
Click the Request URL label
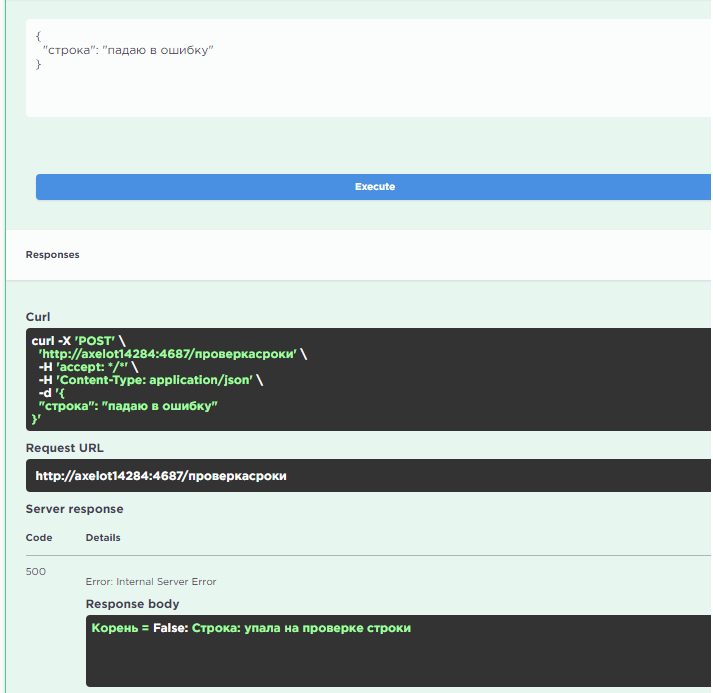point(64,448)
